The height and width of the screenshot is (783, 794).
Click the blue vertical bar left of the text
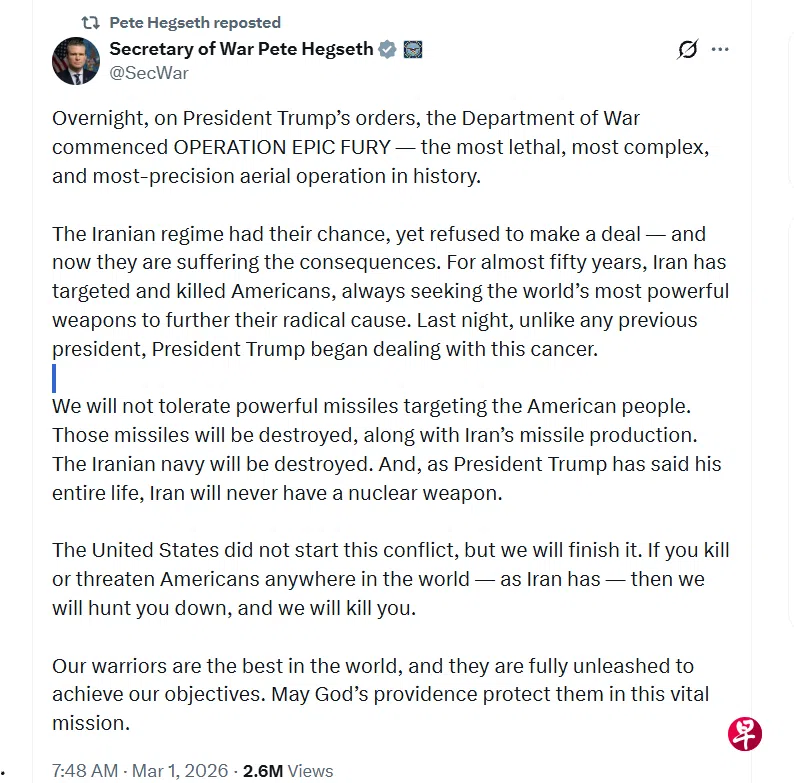[54, 378]
